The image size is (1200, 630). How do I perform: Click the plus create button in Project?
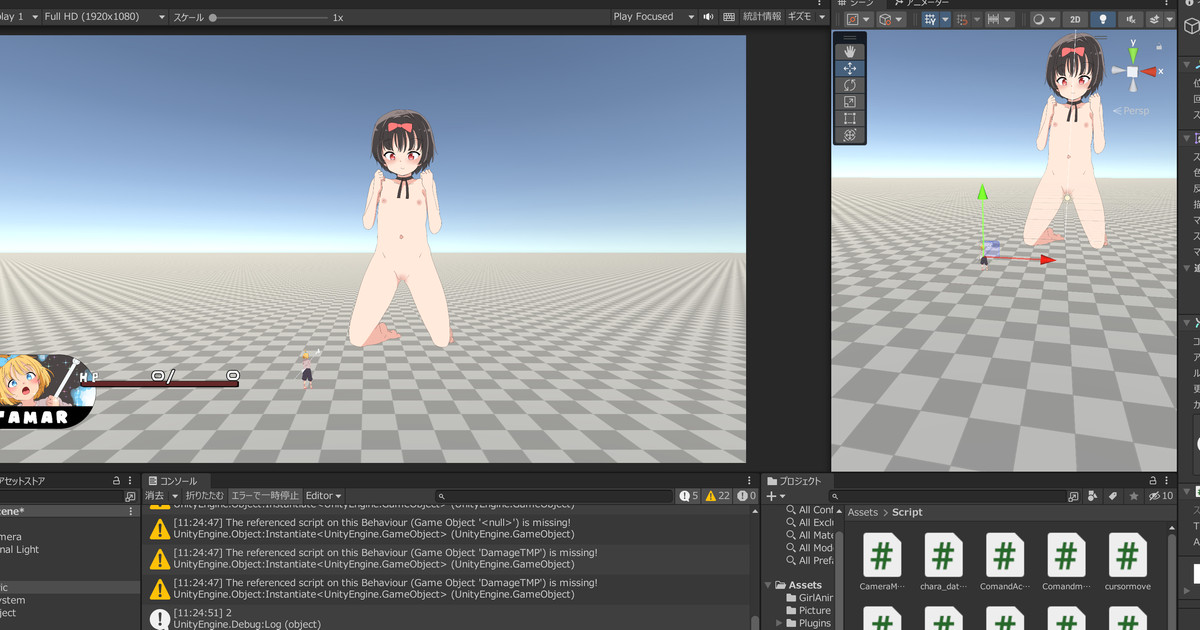click(x=771, y=496)
